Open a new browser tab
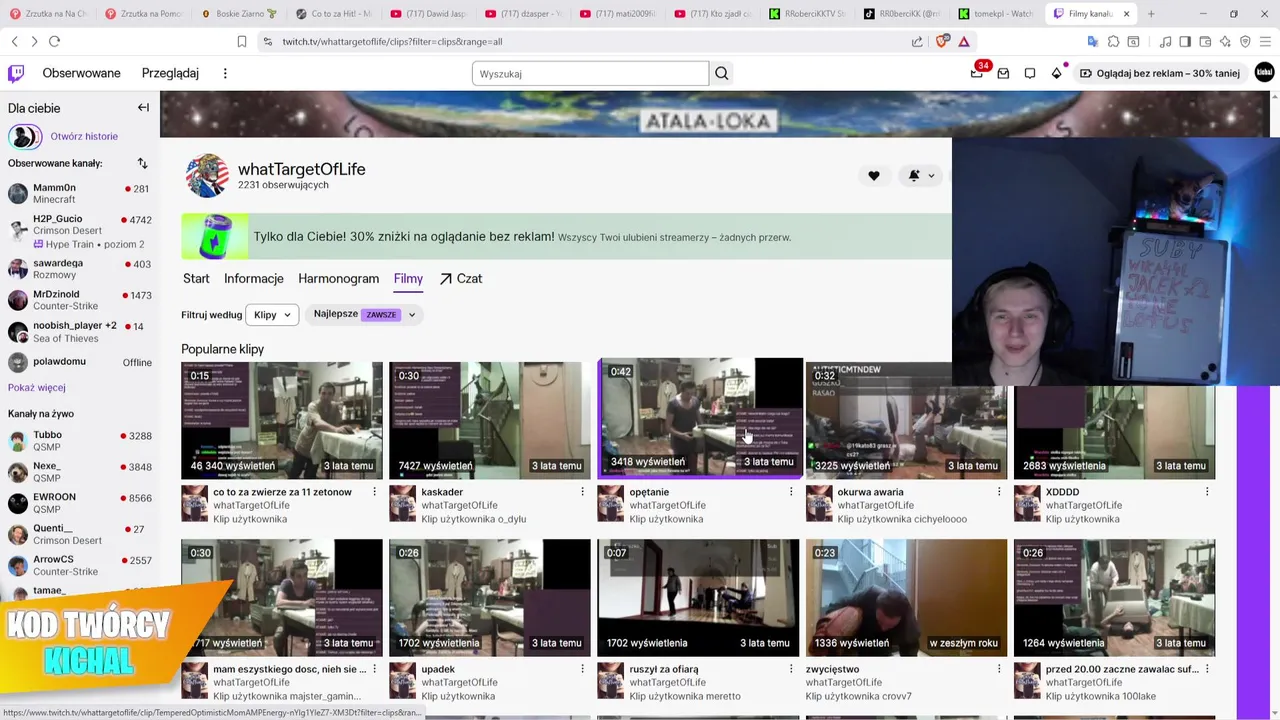The width and height of the screenshot is (1280, 720). [1151, 14]
